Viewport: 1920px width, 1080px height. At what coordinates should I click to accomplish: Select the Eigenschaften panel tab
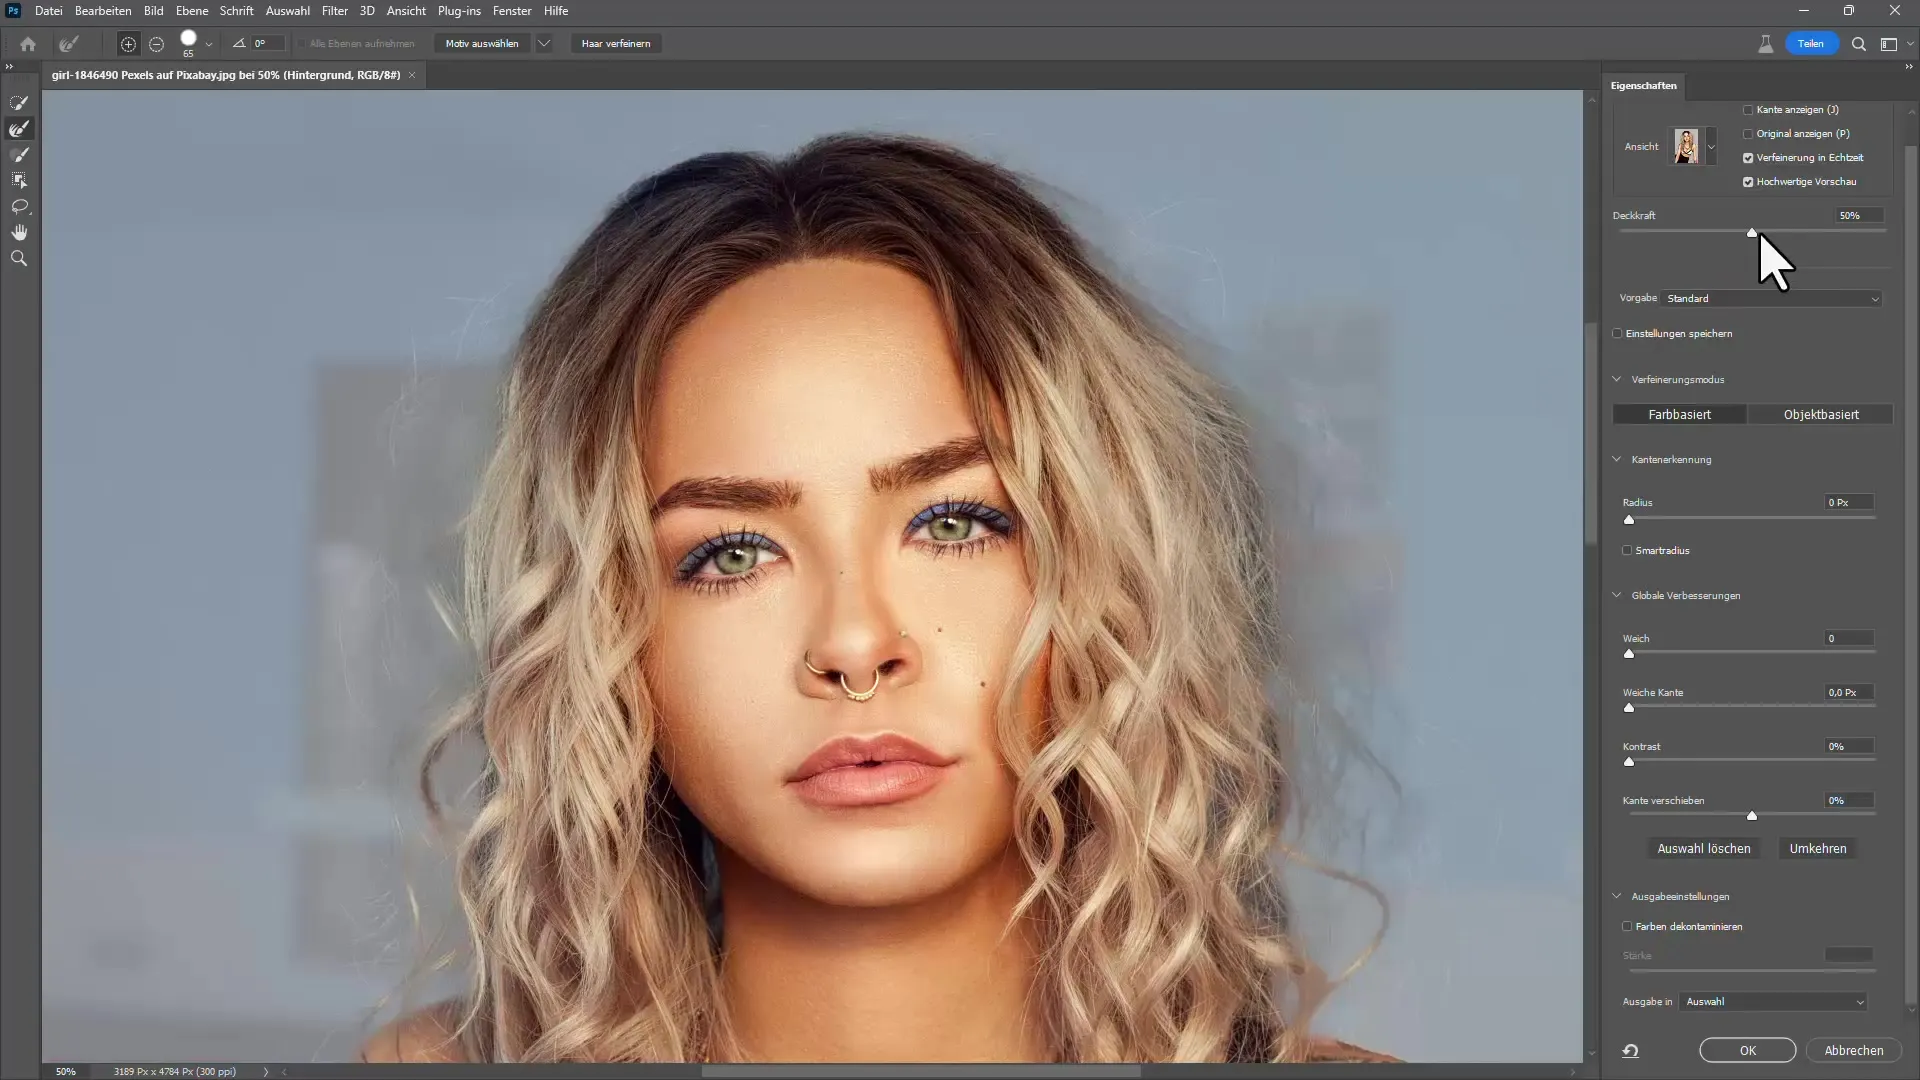pos(1643,86)
